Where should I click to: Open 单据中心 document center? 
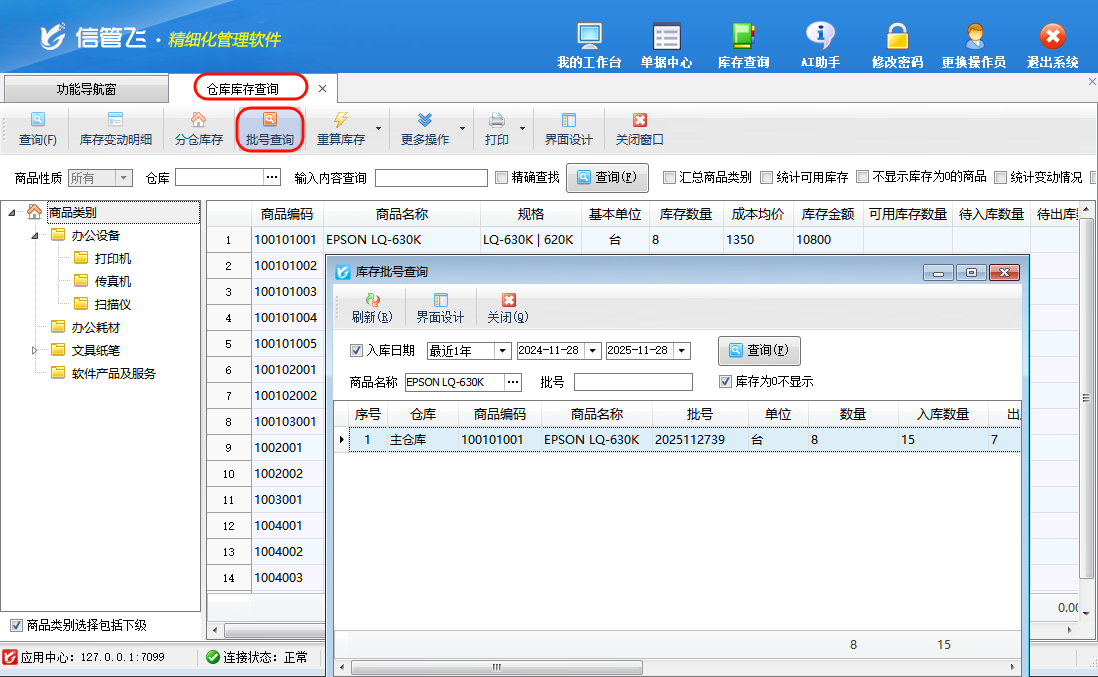[666, 38]
